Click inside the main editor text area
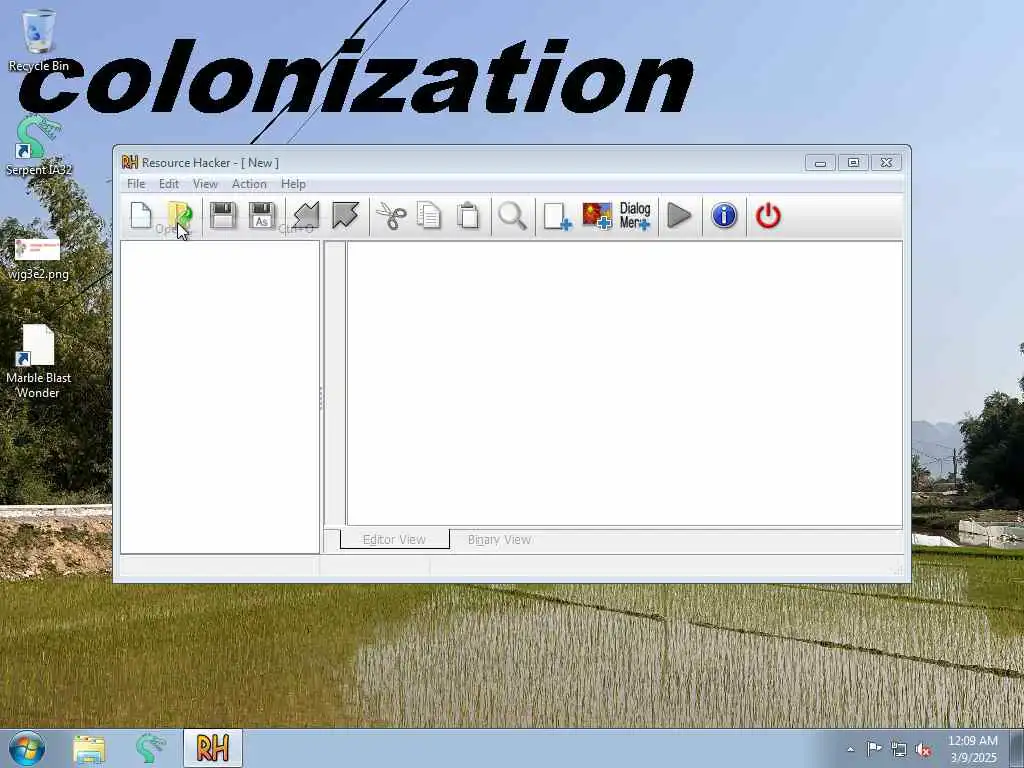Screen dimensions: 1024x768 point(624,383)
